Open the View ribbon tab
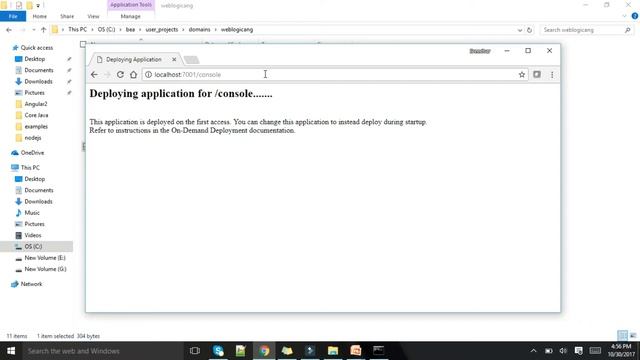Image resolution: width=640 pixels, height=360 pixels. [93, 16]
